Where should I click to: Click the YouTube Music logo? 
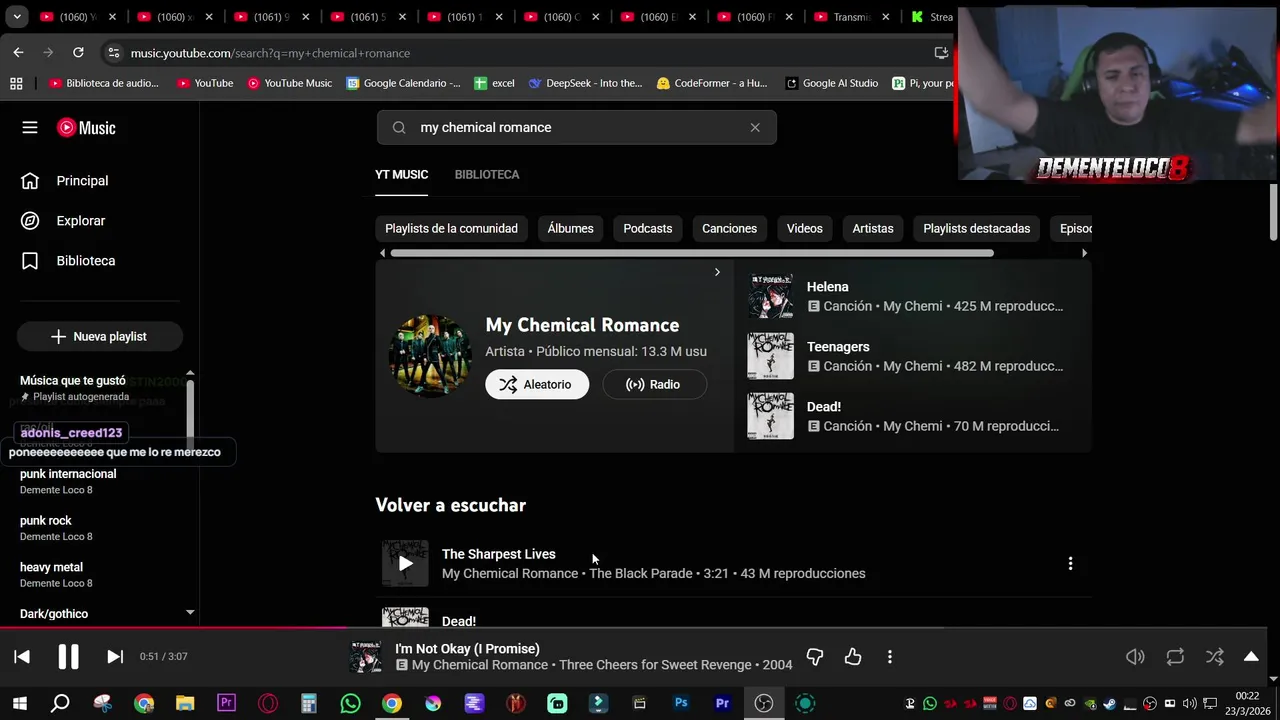click(x=86, y=128)
